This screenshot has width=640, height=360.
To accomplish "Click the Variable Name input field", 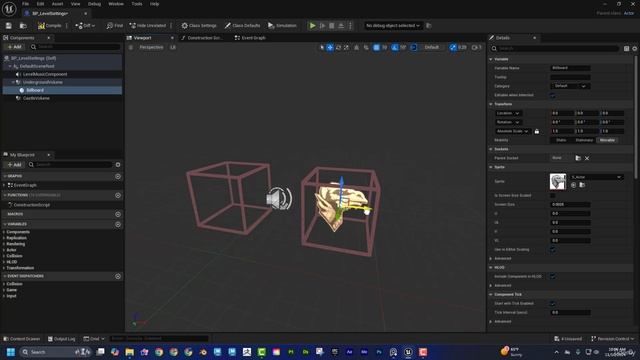I will click(570, 68).
